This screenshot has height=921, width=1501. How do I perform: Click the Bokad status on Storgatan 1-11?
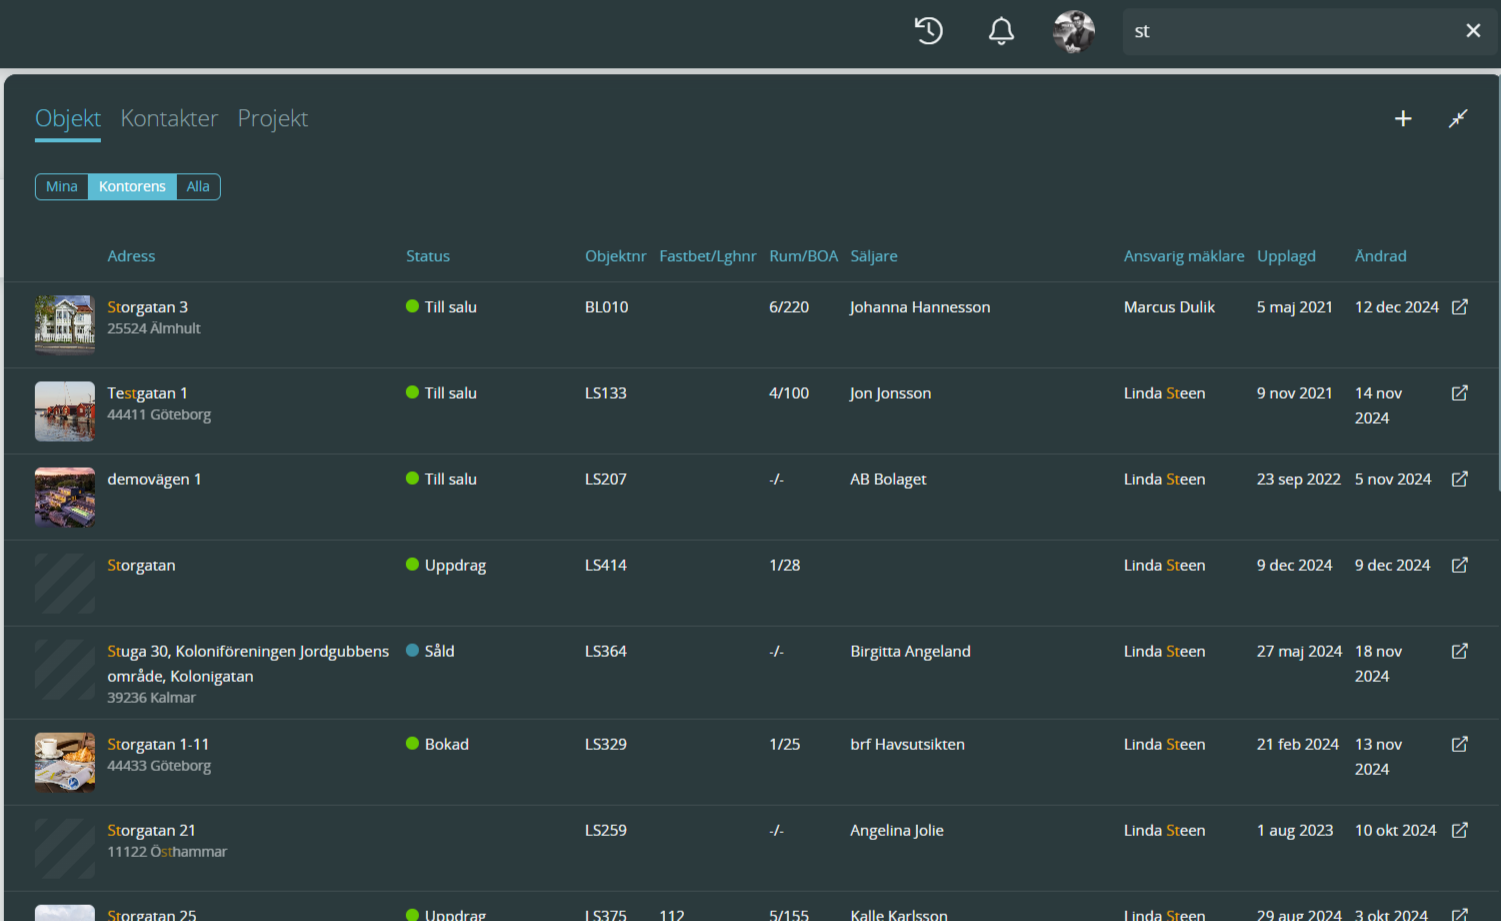pos(437,744)
